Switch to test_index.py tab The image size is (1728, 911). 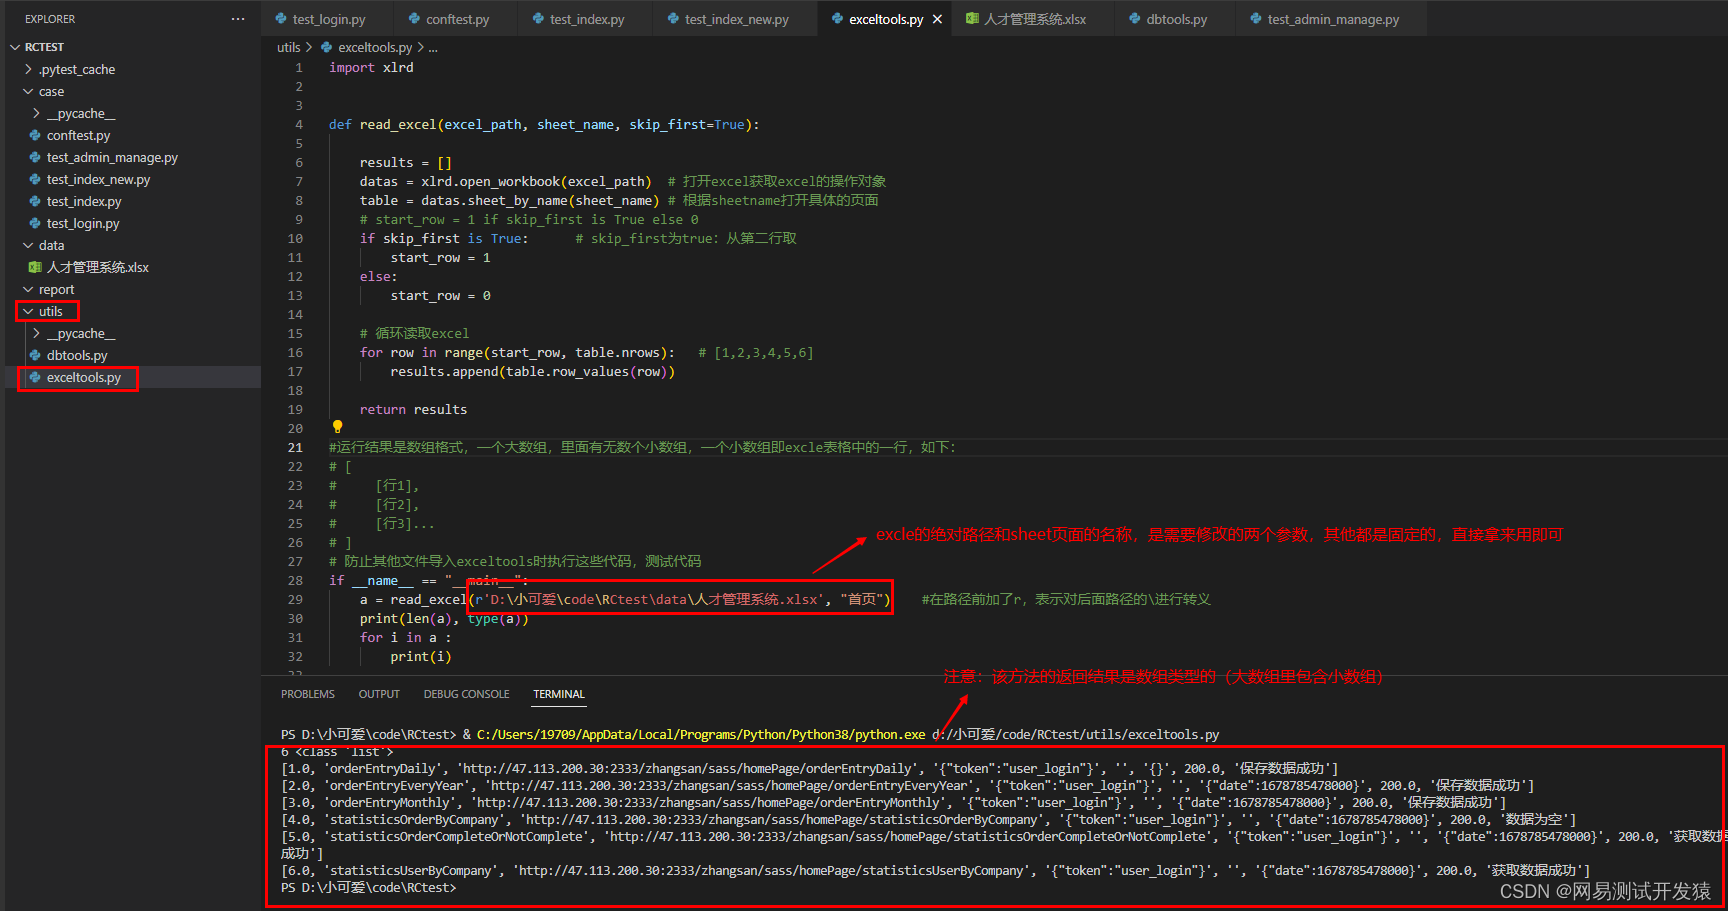586,19
